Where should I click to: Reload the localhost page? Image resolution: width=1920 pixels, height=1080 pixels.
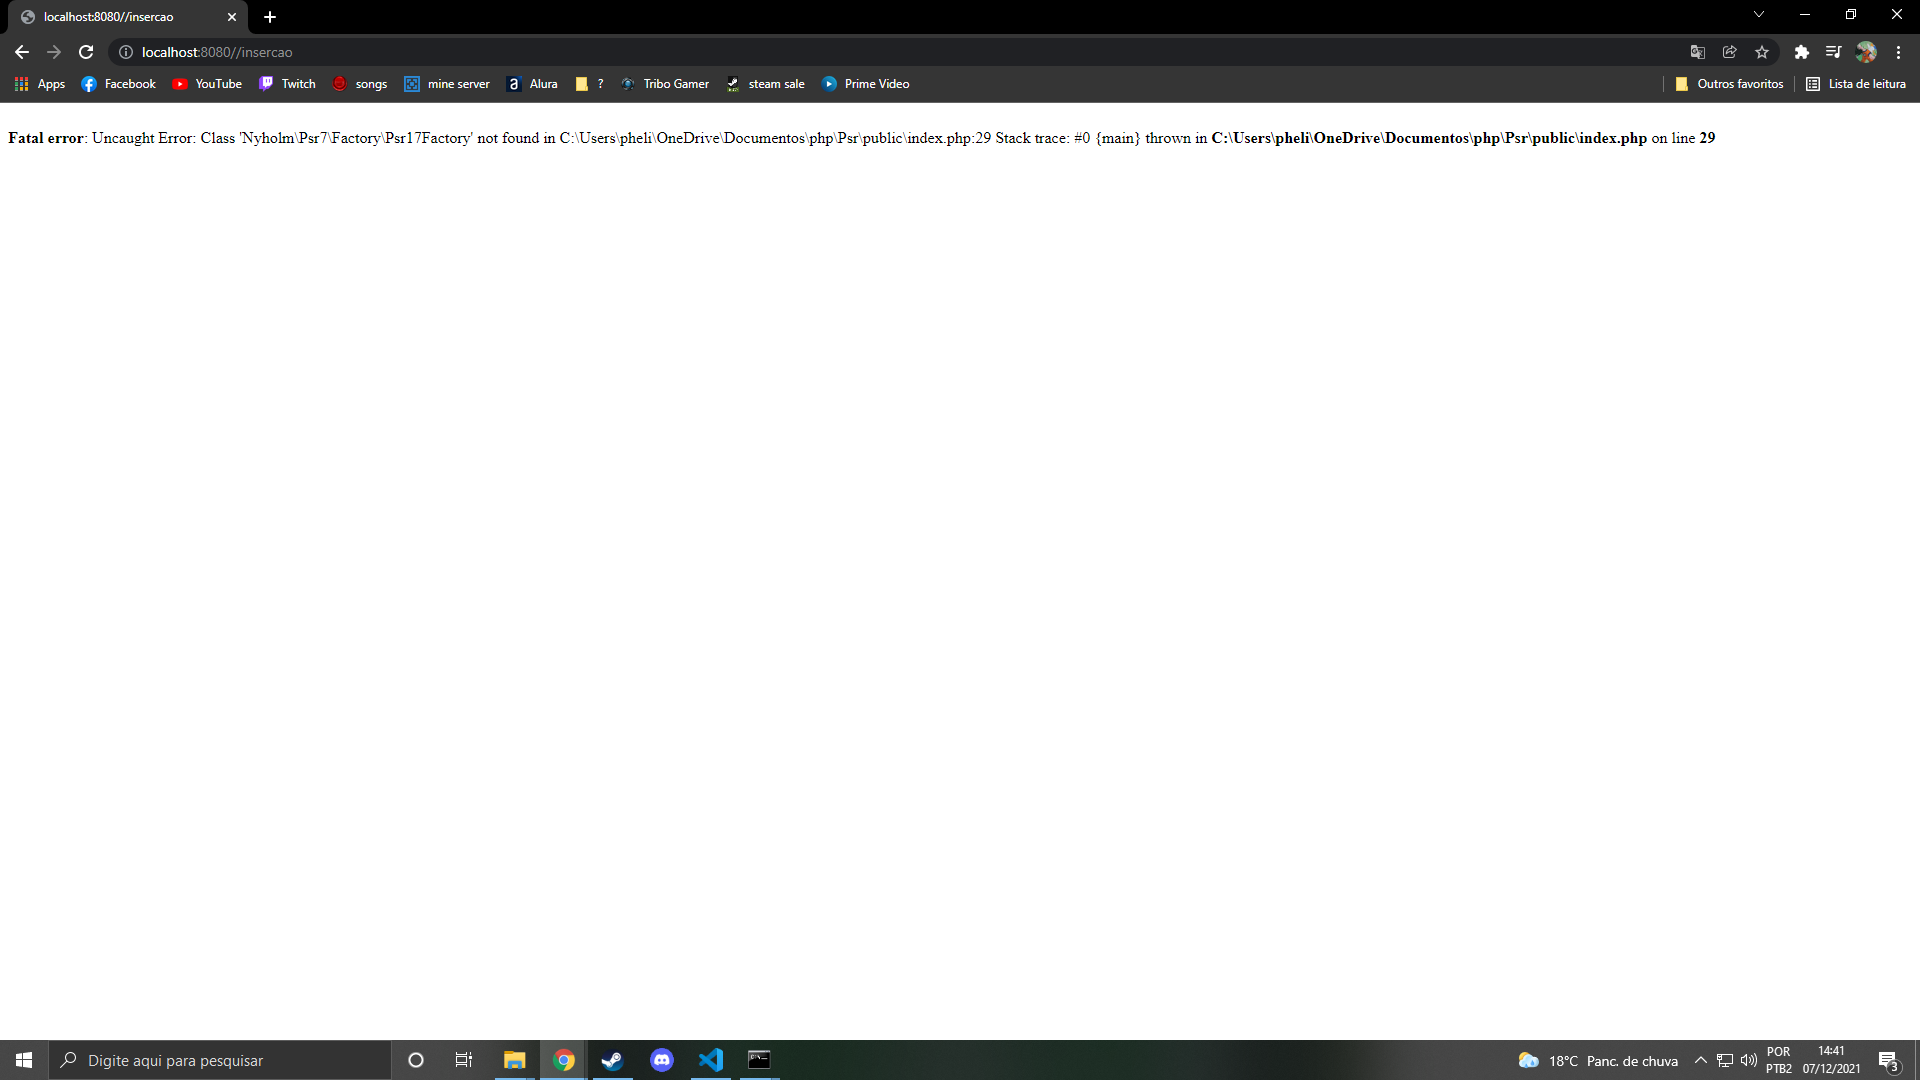pos(86,52)
